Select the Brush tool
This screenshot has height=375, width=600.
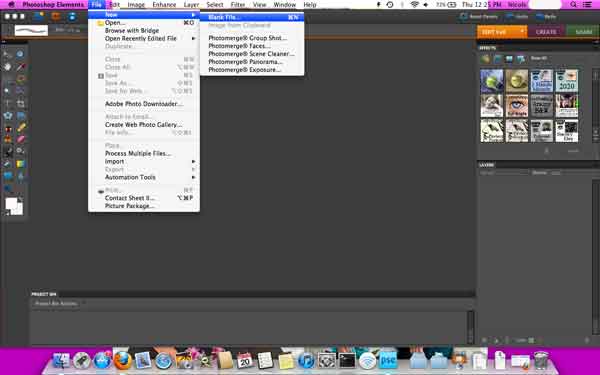(7, 152)
